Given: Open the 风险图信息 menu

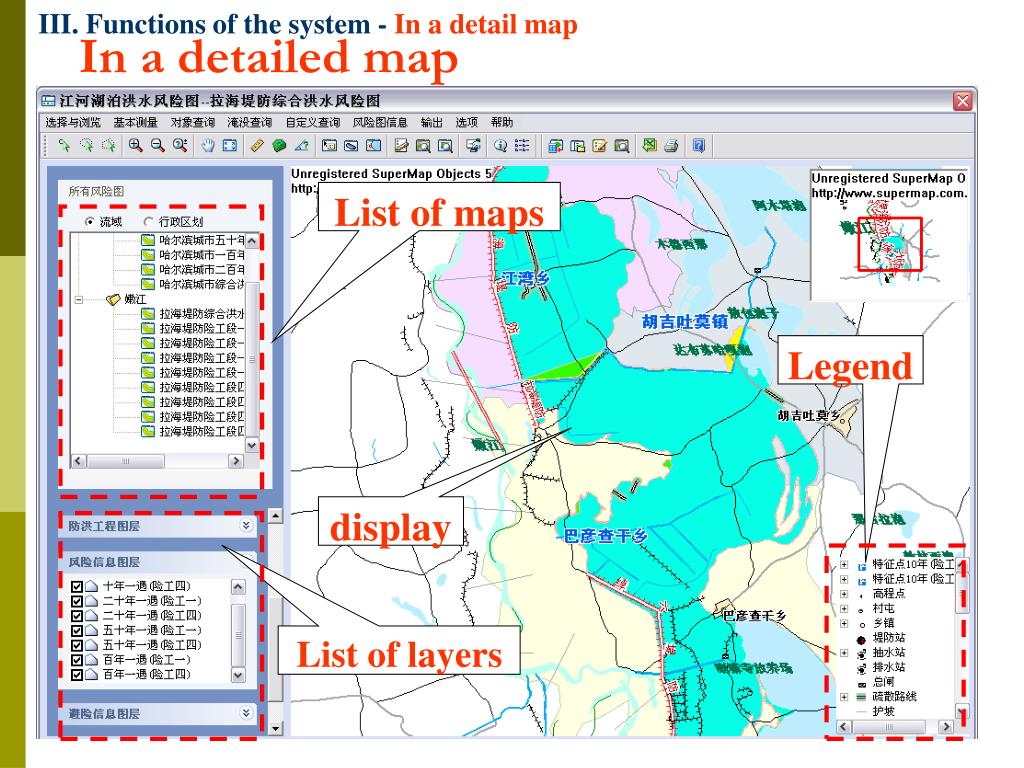Looking at the screenshot, I should coord(380,122).
